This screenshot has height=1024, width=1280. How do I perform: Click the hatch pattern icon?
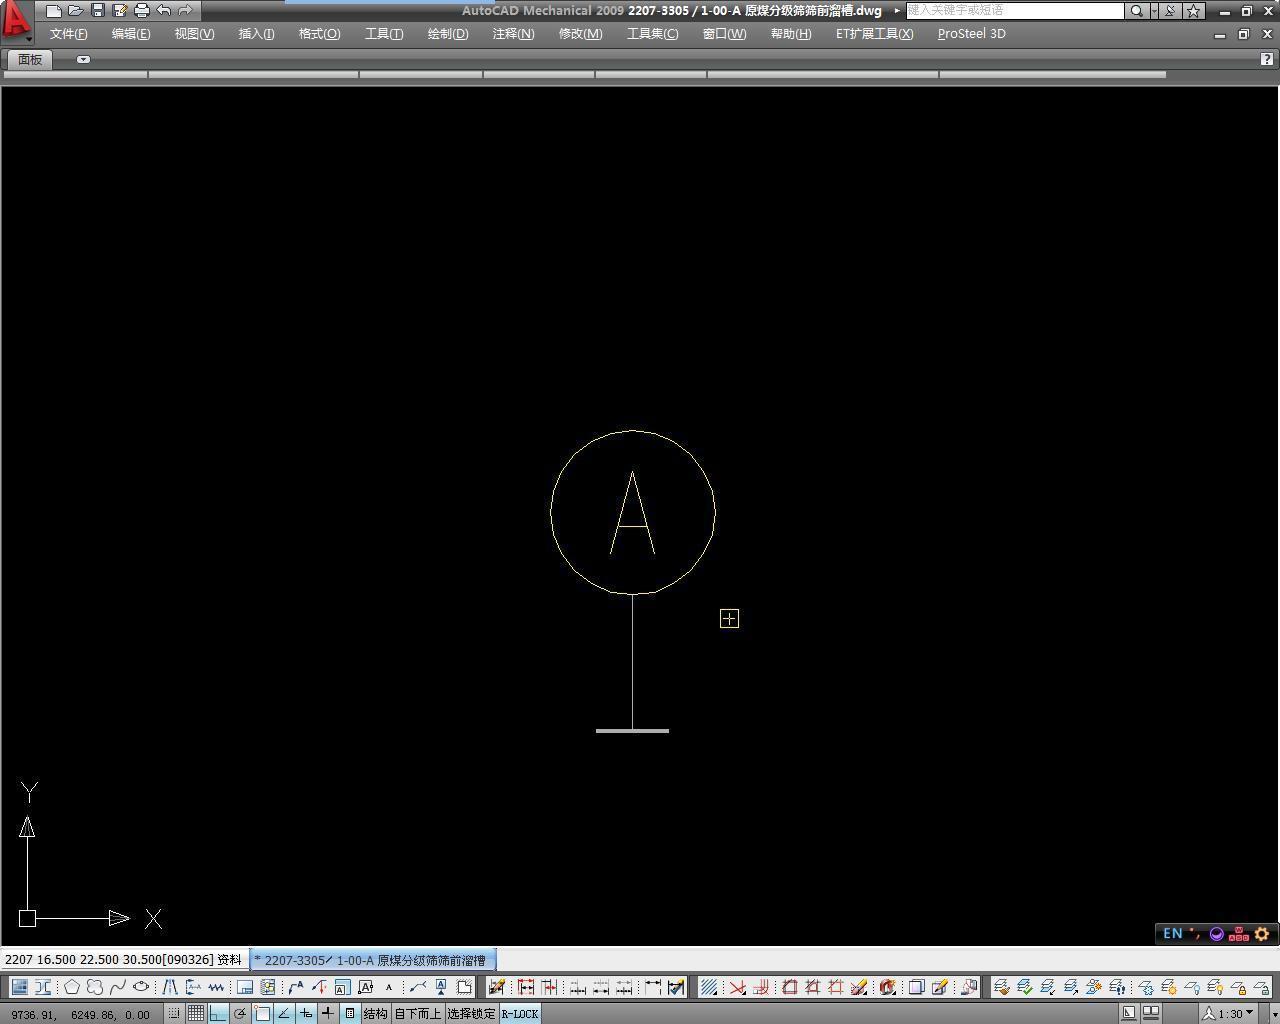click(x=709, y=987)
